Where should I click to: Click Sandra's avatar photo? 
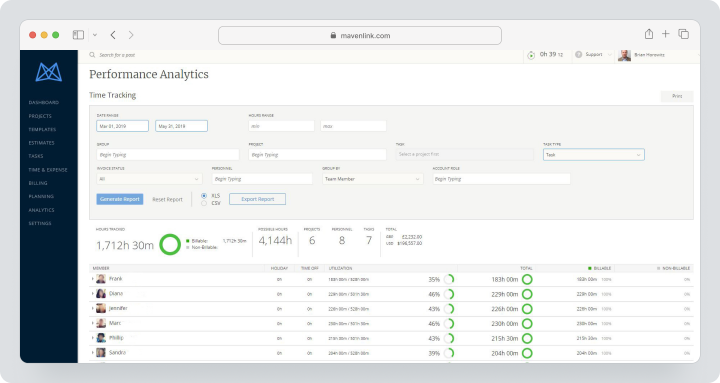click(x=101, y=353)
